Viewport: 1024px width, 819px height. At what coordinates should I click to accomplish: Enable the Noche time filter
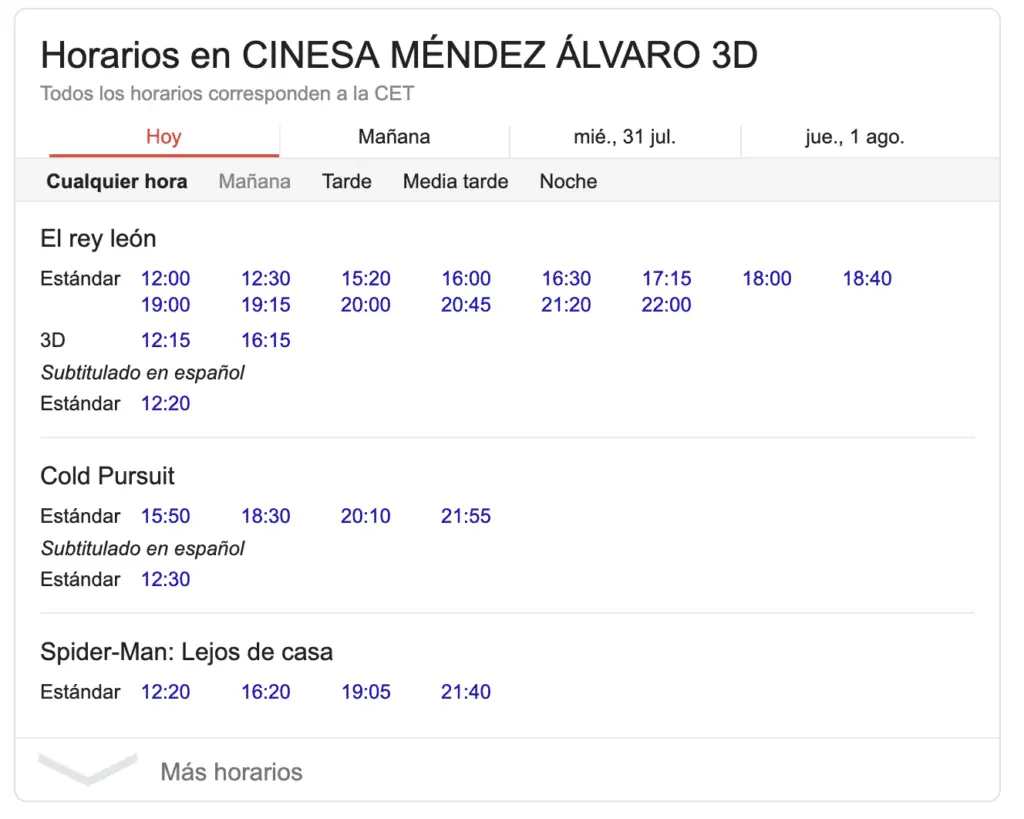(x=567, y=181)
